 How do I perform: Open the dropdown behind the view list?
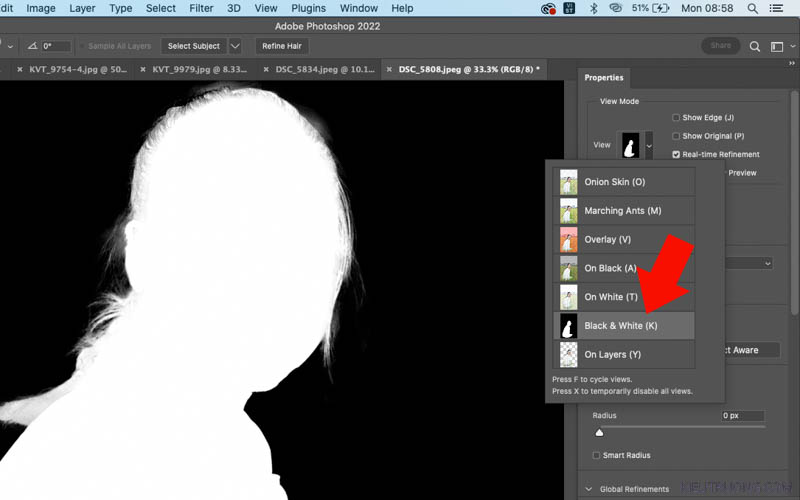pyautogui.click(x=767, y=264)
